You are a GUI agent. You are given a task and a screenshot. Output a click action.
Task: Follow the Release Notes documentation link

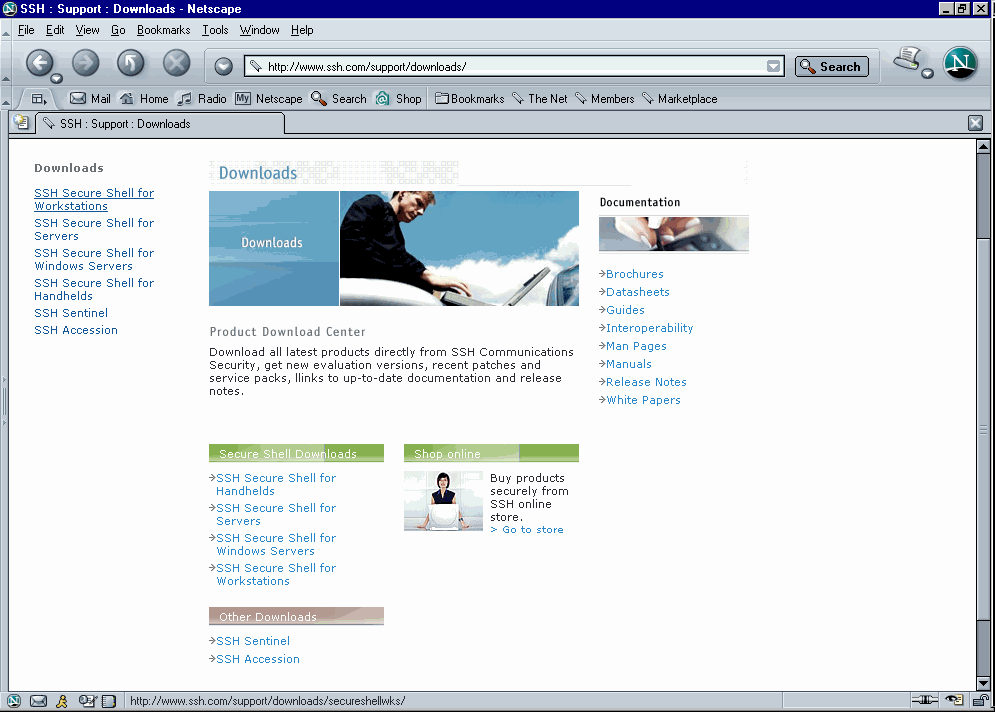[646, 382]
